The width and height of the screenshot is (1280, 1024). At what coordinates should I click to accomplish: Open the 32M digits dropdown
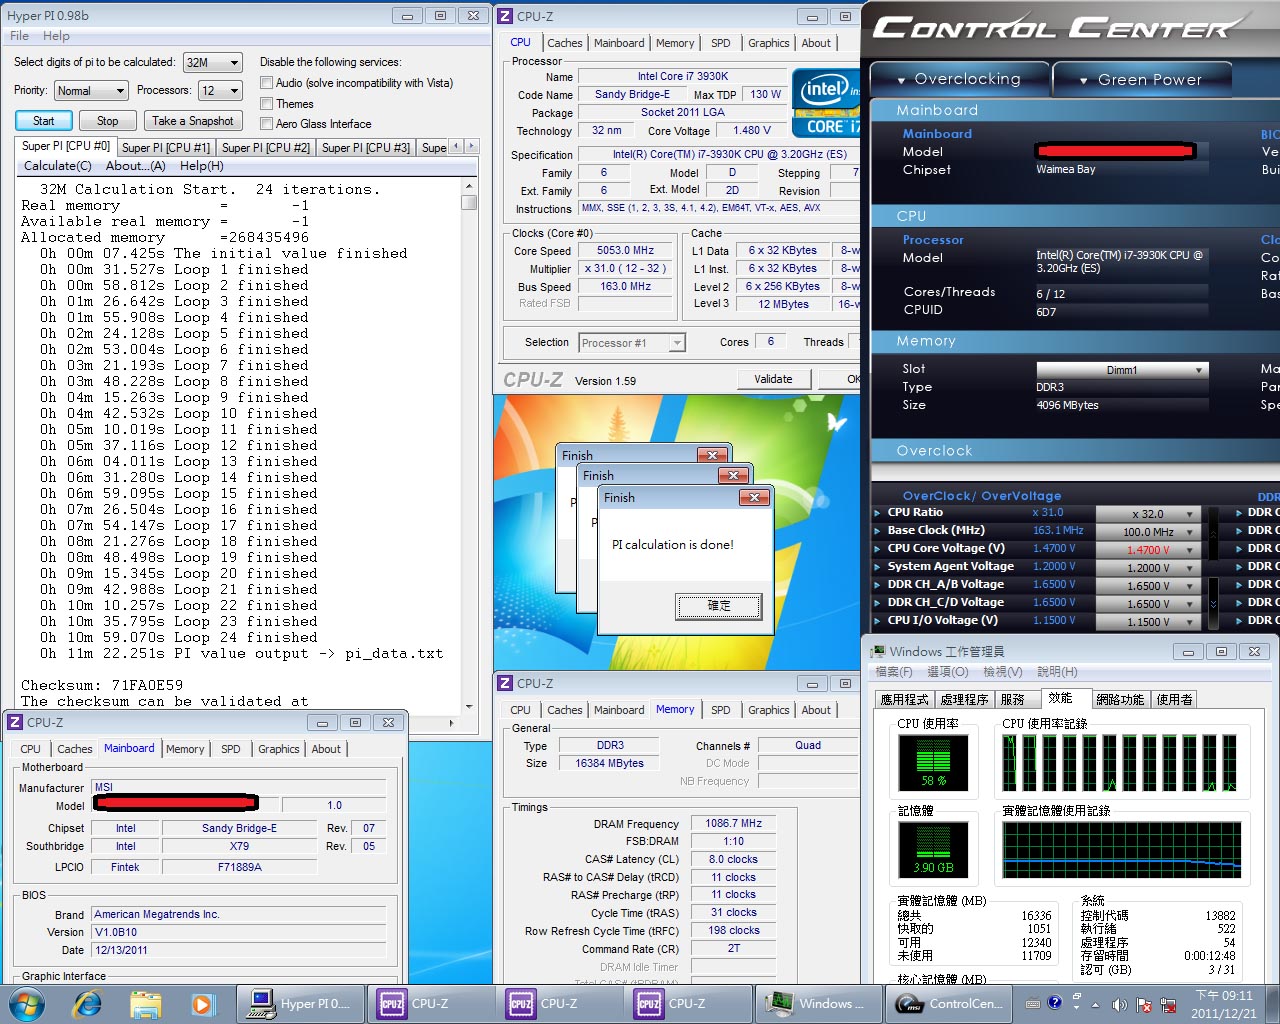point(212,62)
